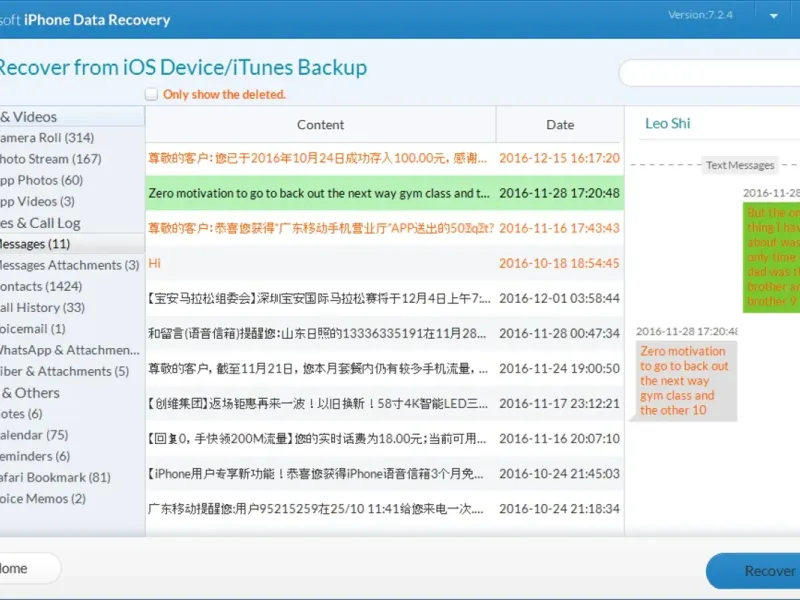Viewport: 800px width, 600px height.
Task: Click the Content column header
Action: click(x=320, y=124)
